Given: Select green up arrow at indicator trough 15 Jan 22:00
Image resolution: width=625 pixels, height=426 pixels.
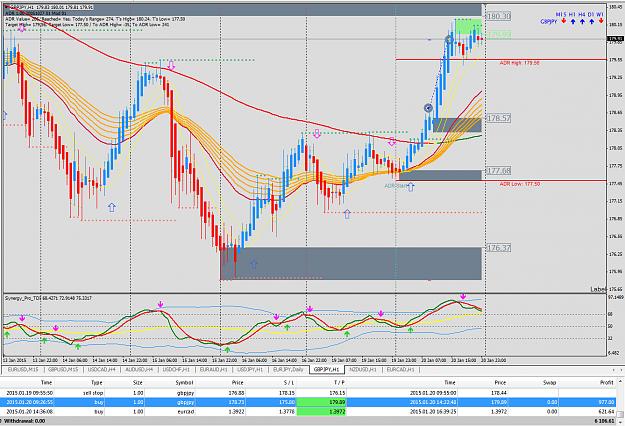Looking at the screenshot, I should [x=227, y=349].
